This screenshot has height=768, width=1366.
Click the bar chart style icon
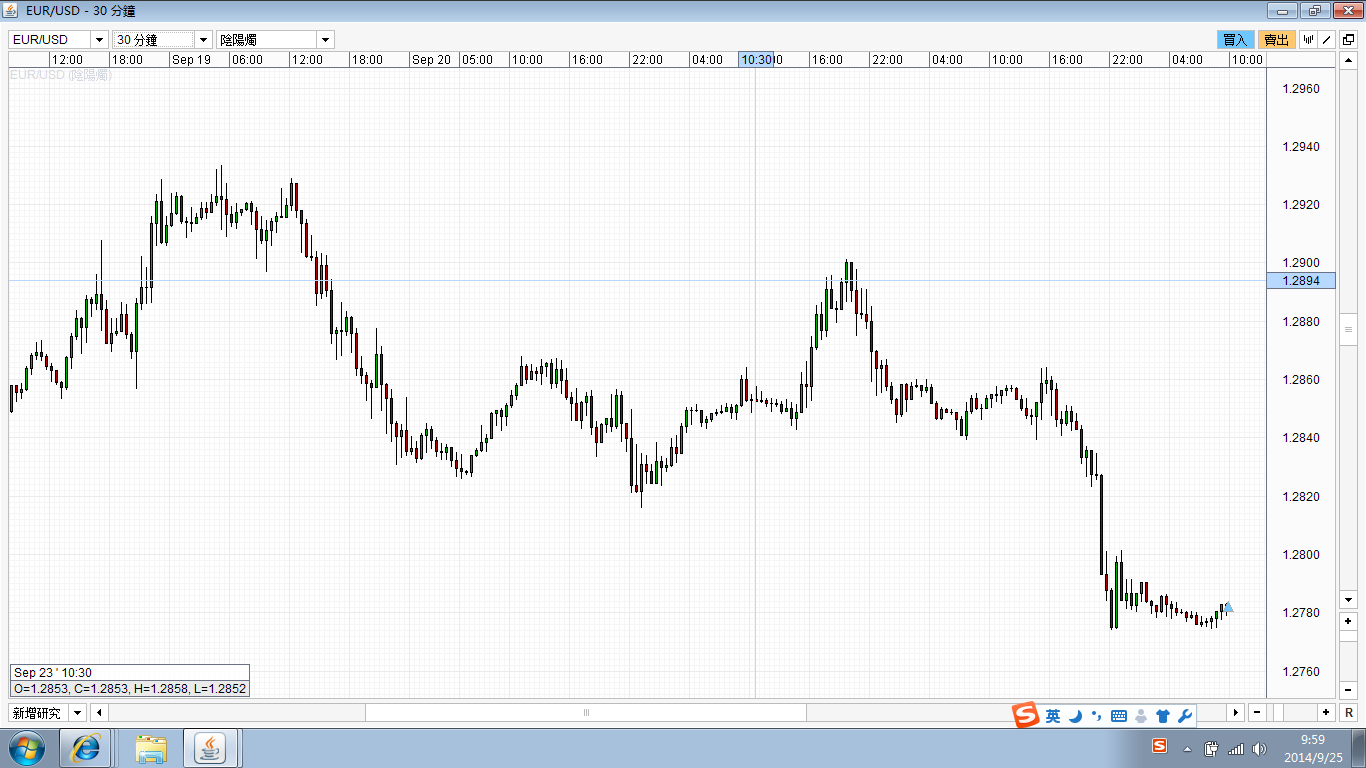click(x=1308, y=40)
